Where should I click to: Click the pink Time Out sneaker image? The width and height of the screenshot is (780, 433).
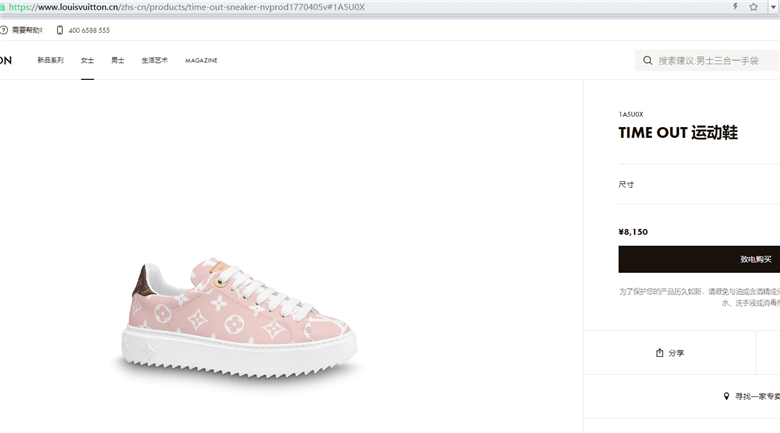(239, 320)
